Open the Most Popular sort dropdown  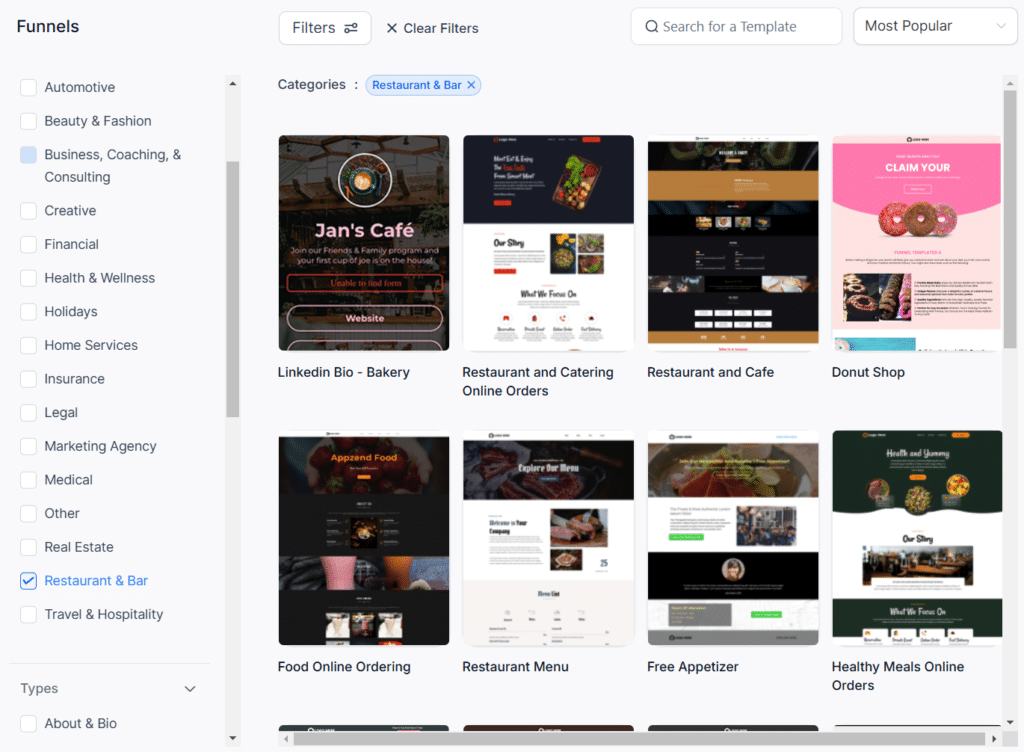935,26
